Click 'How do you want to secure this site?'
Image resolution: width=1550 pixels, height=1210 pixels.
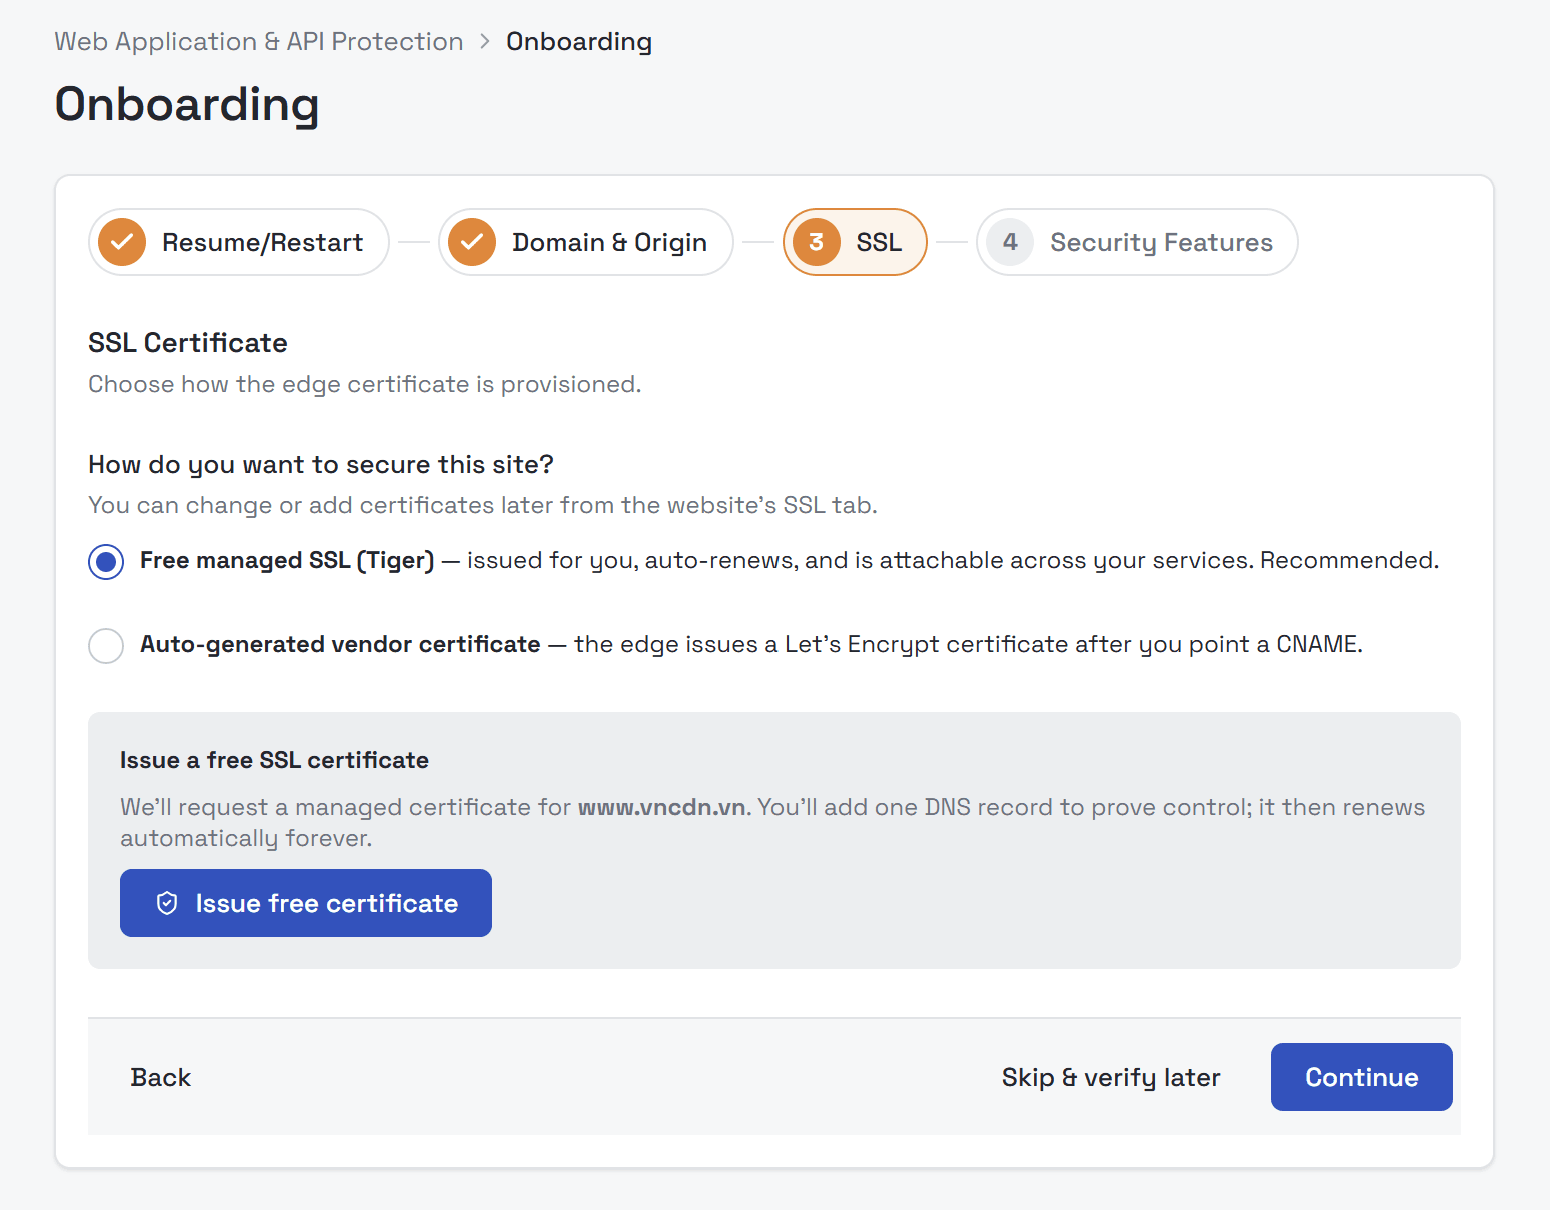point(321,465)
